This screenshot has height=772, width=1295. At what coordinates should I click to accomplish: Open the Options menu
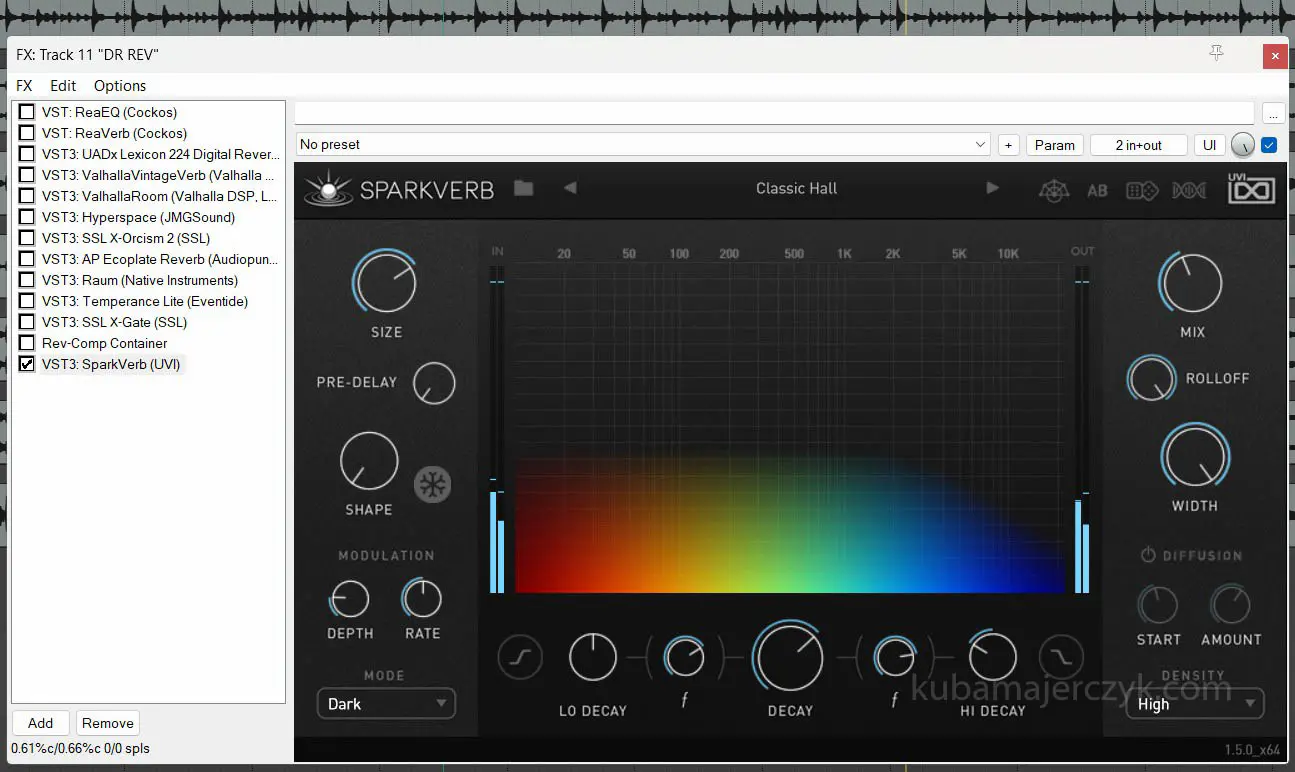coord(120,86)
